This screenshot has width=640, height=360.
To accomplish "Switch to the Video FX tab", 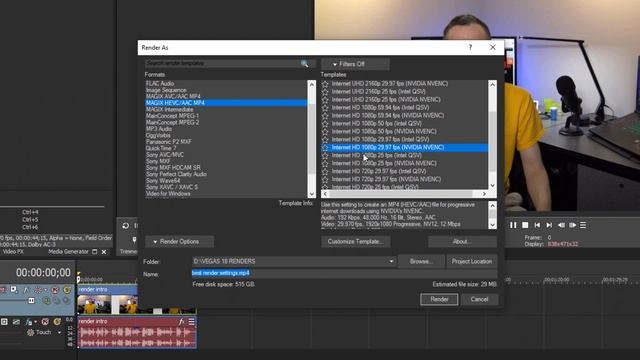I will 13,252.
